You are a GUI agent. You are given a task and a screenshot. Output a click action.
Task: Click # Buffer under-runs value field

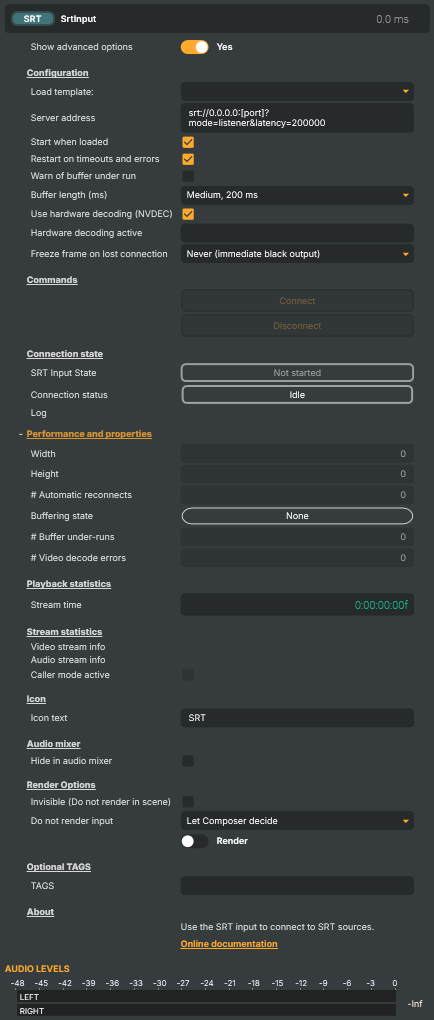pyautogui.click(x=297, y=537)
